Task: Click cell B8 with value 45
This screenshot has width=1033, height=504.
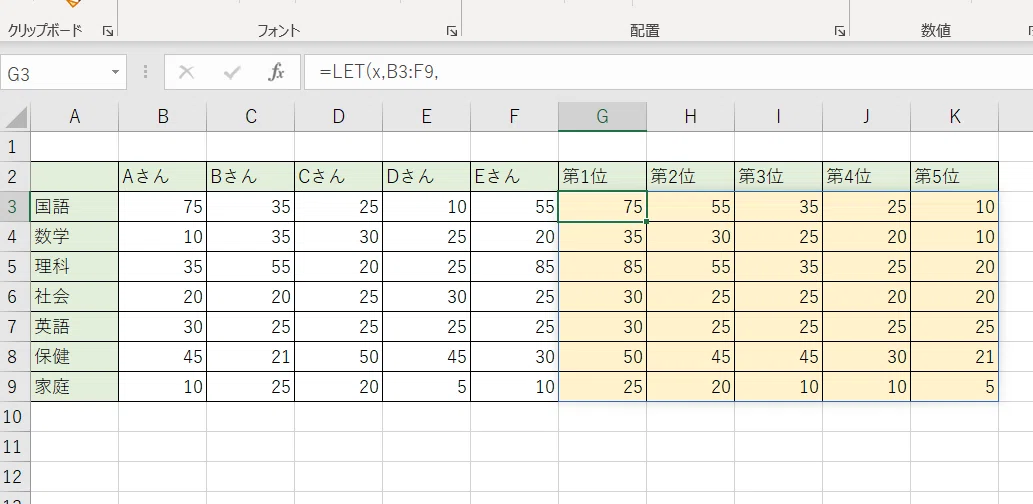Action: [x=163, y=356]
